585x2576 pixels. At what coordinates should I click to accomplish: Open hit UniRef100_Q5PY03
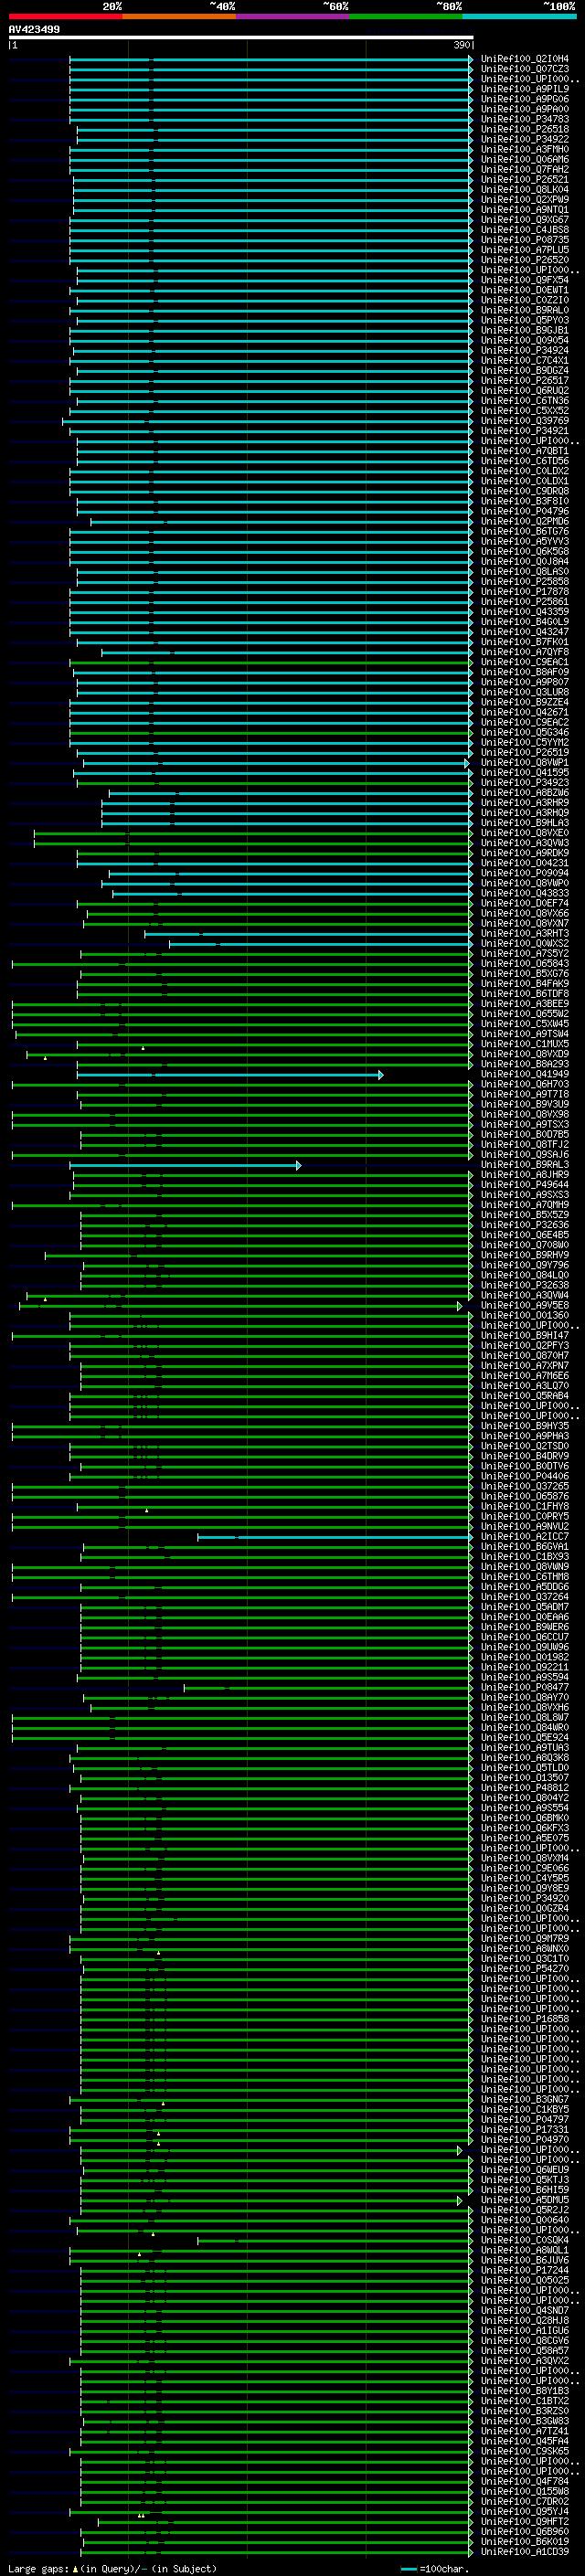click(x=525, y=320)
